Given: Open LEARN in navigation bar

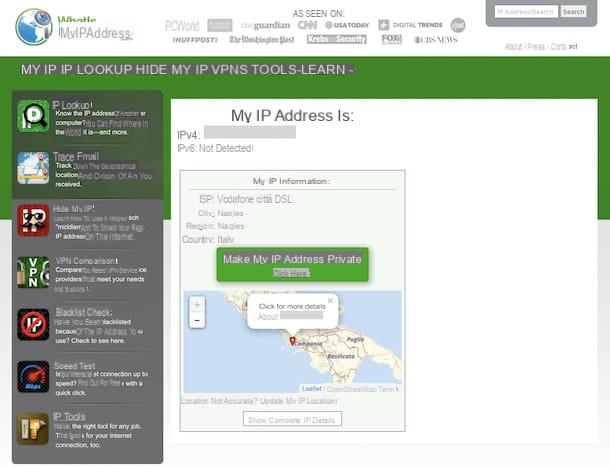Looking at the screenshot, I should (321, 70).
